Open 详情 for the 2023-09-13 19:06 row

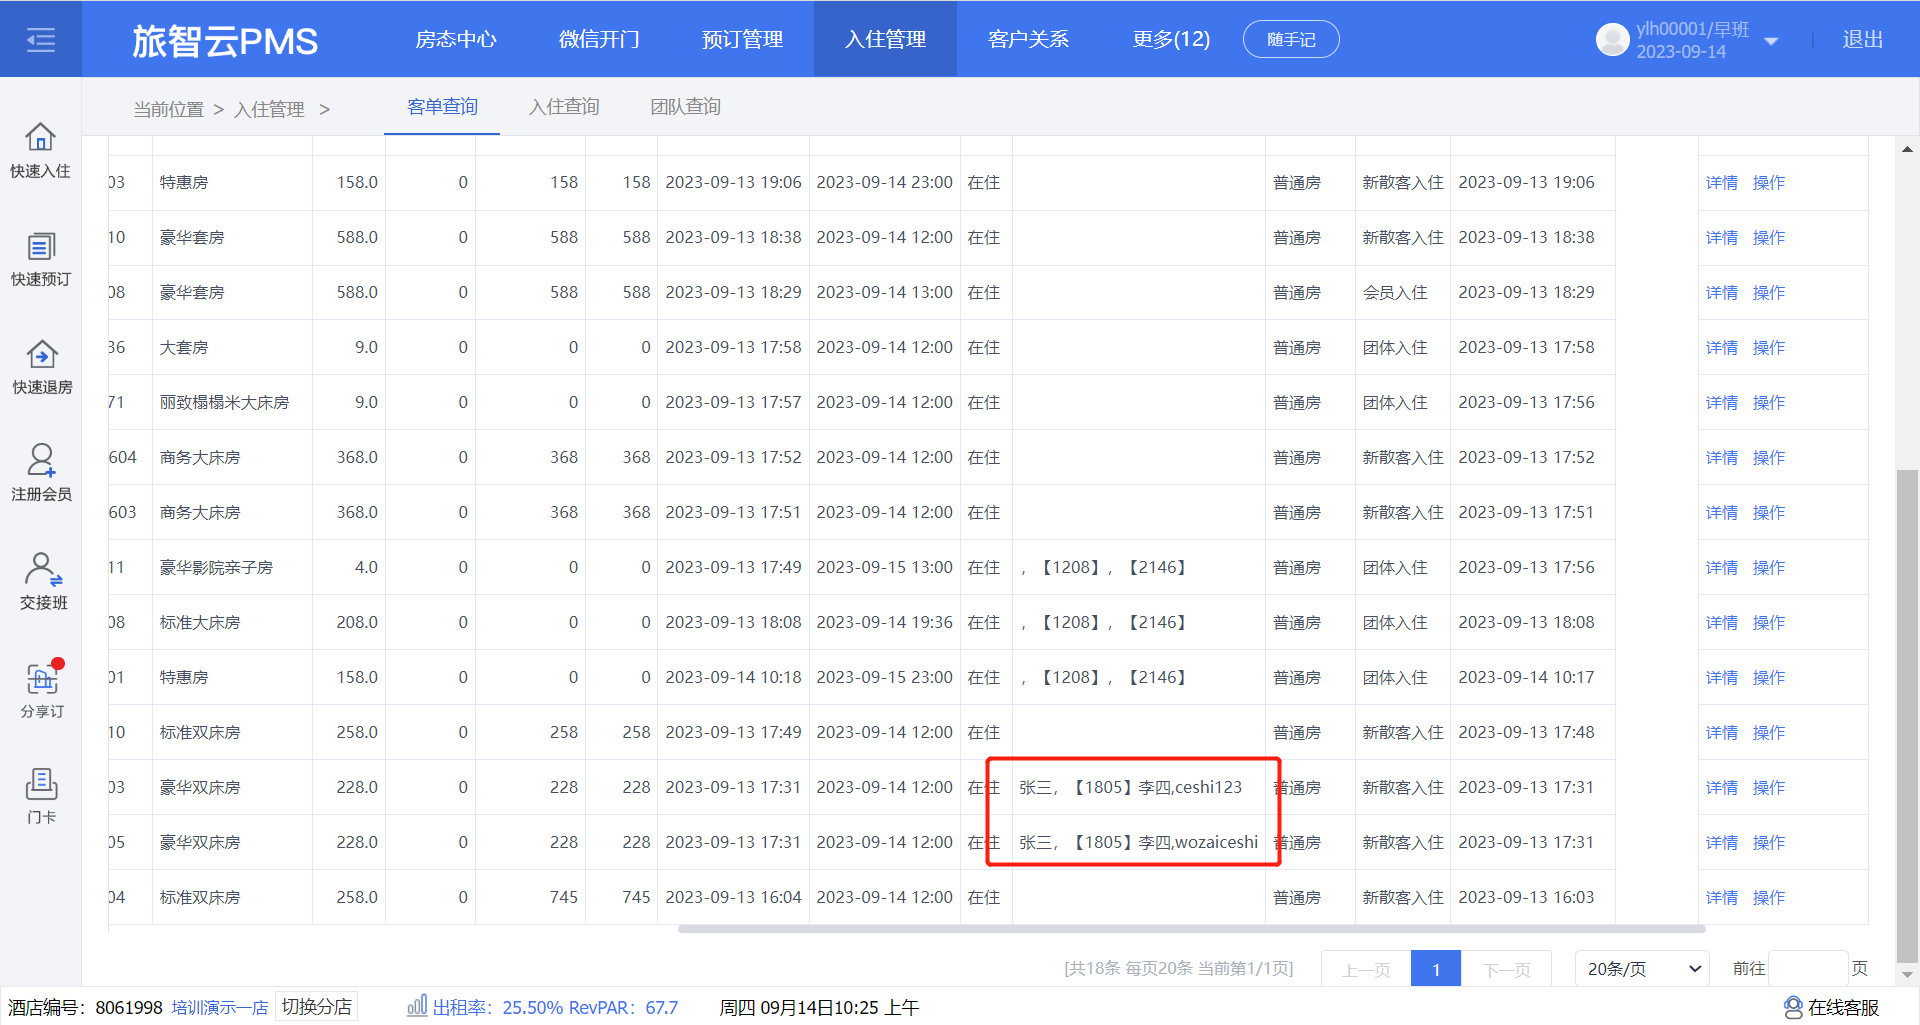tap(1721, 183)
